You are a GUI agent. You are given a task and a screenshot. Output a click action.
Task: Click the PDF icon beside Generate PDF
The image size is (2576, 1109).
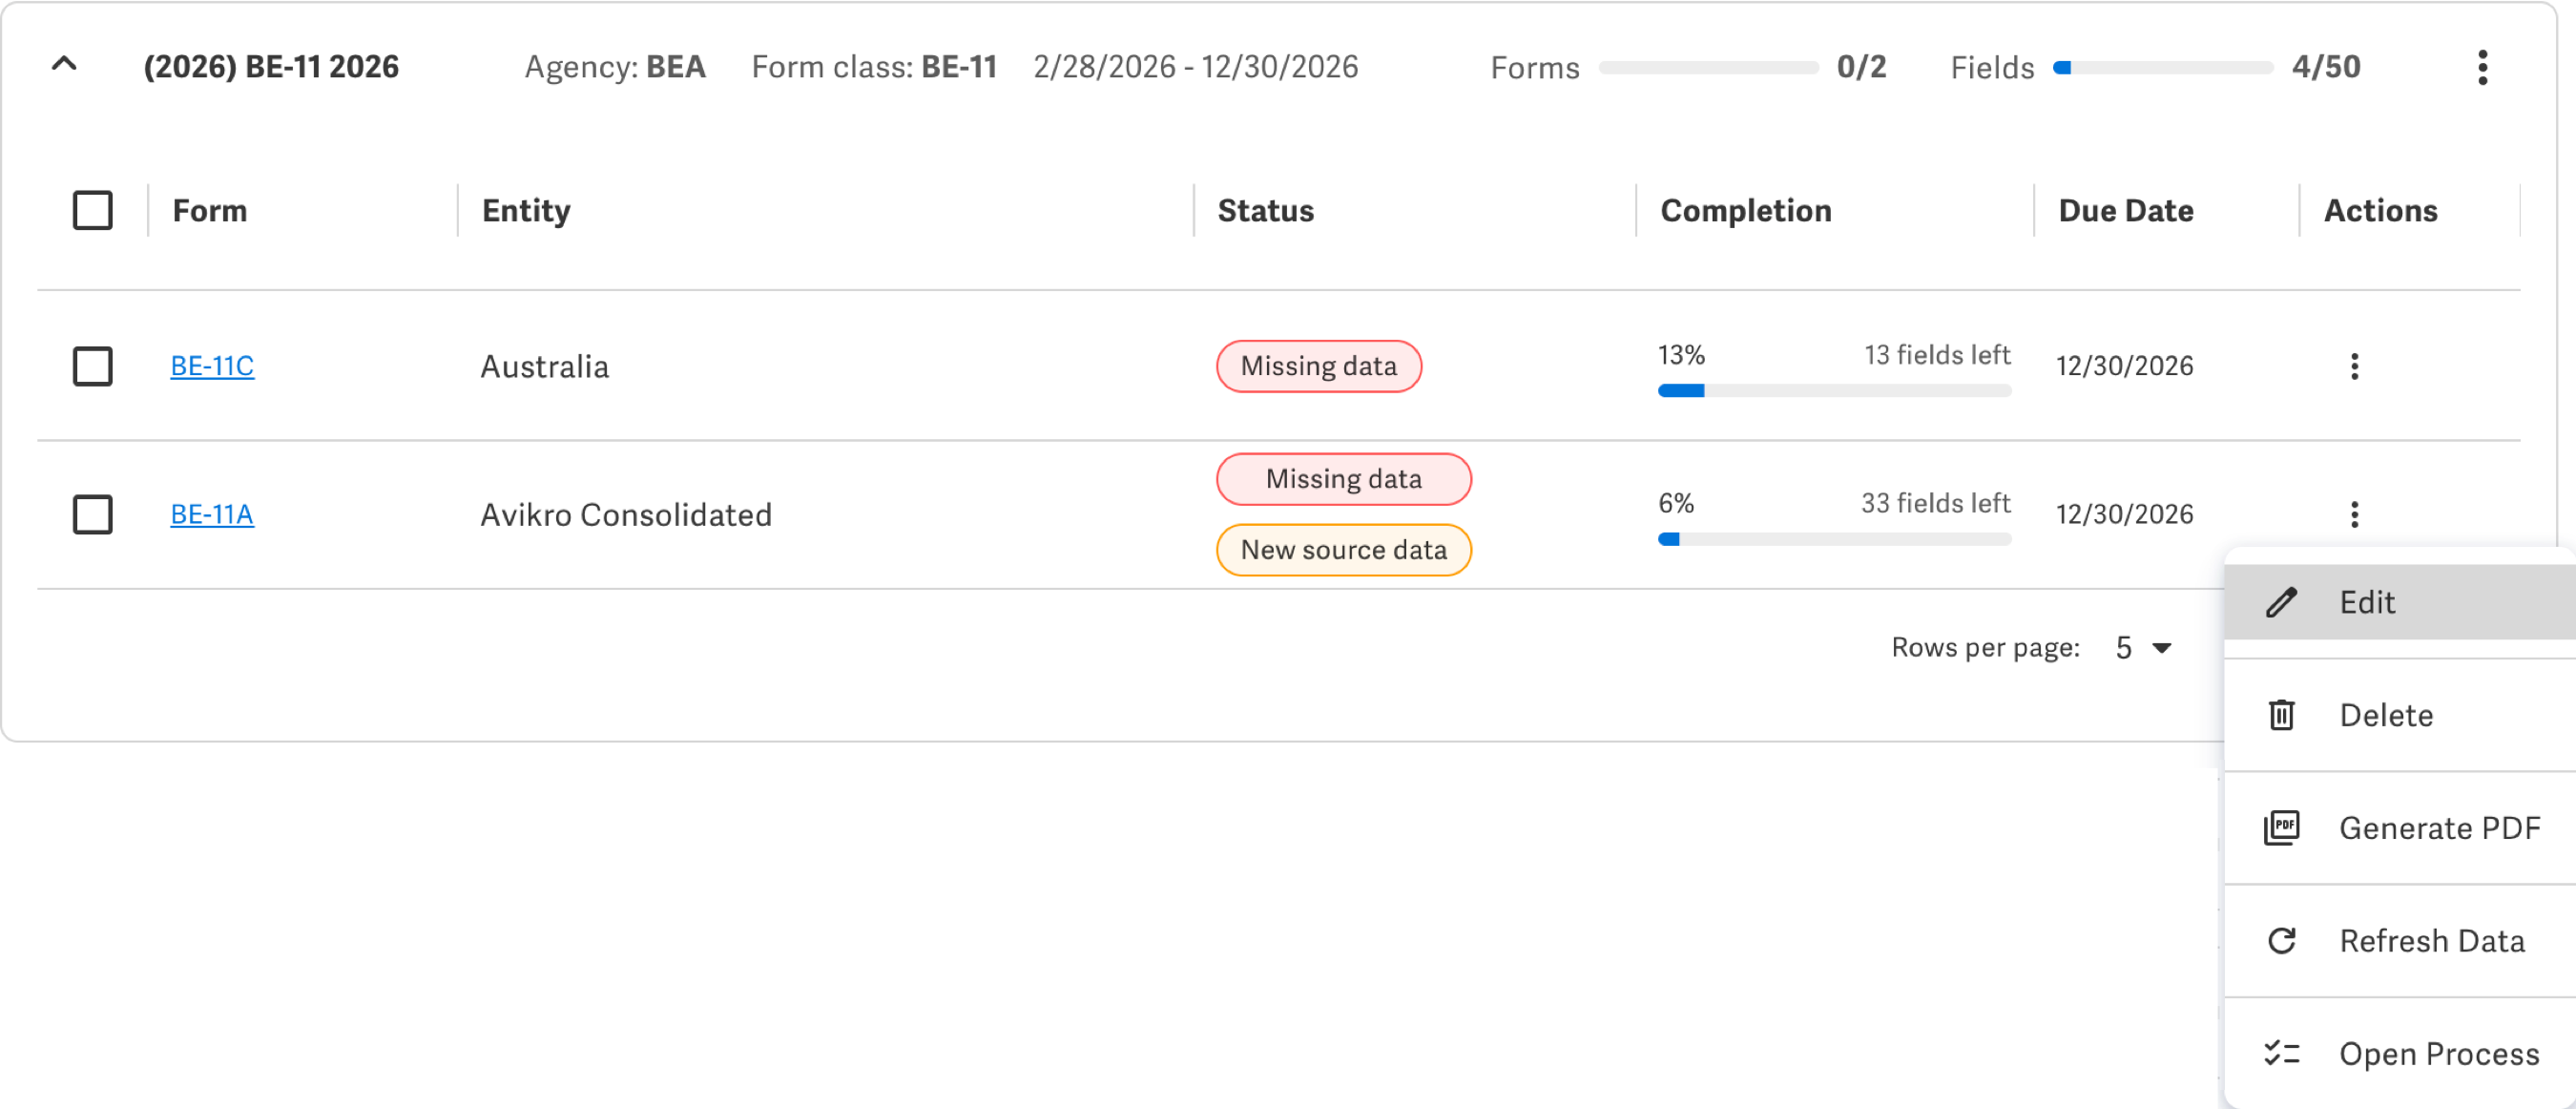point(2281,827)
